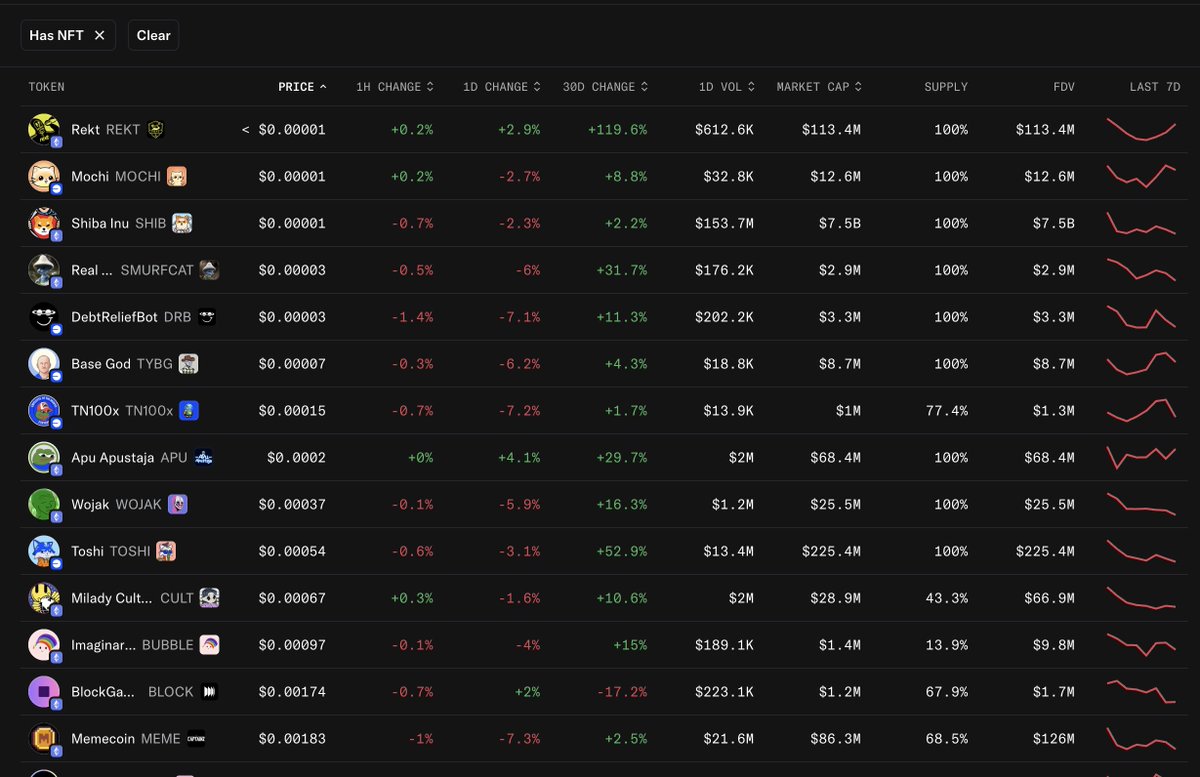Click the NFT badge next to BUBBLE

[x=209, y=645]
